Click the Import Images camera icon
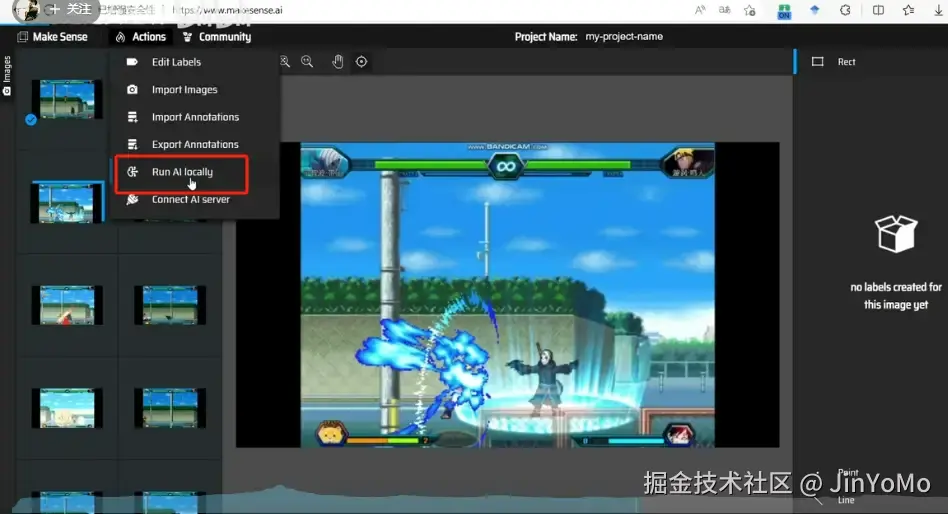Viewport: 948px width, 514px height. pyautogui.click(x=132, y=89)
